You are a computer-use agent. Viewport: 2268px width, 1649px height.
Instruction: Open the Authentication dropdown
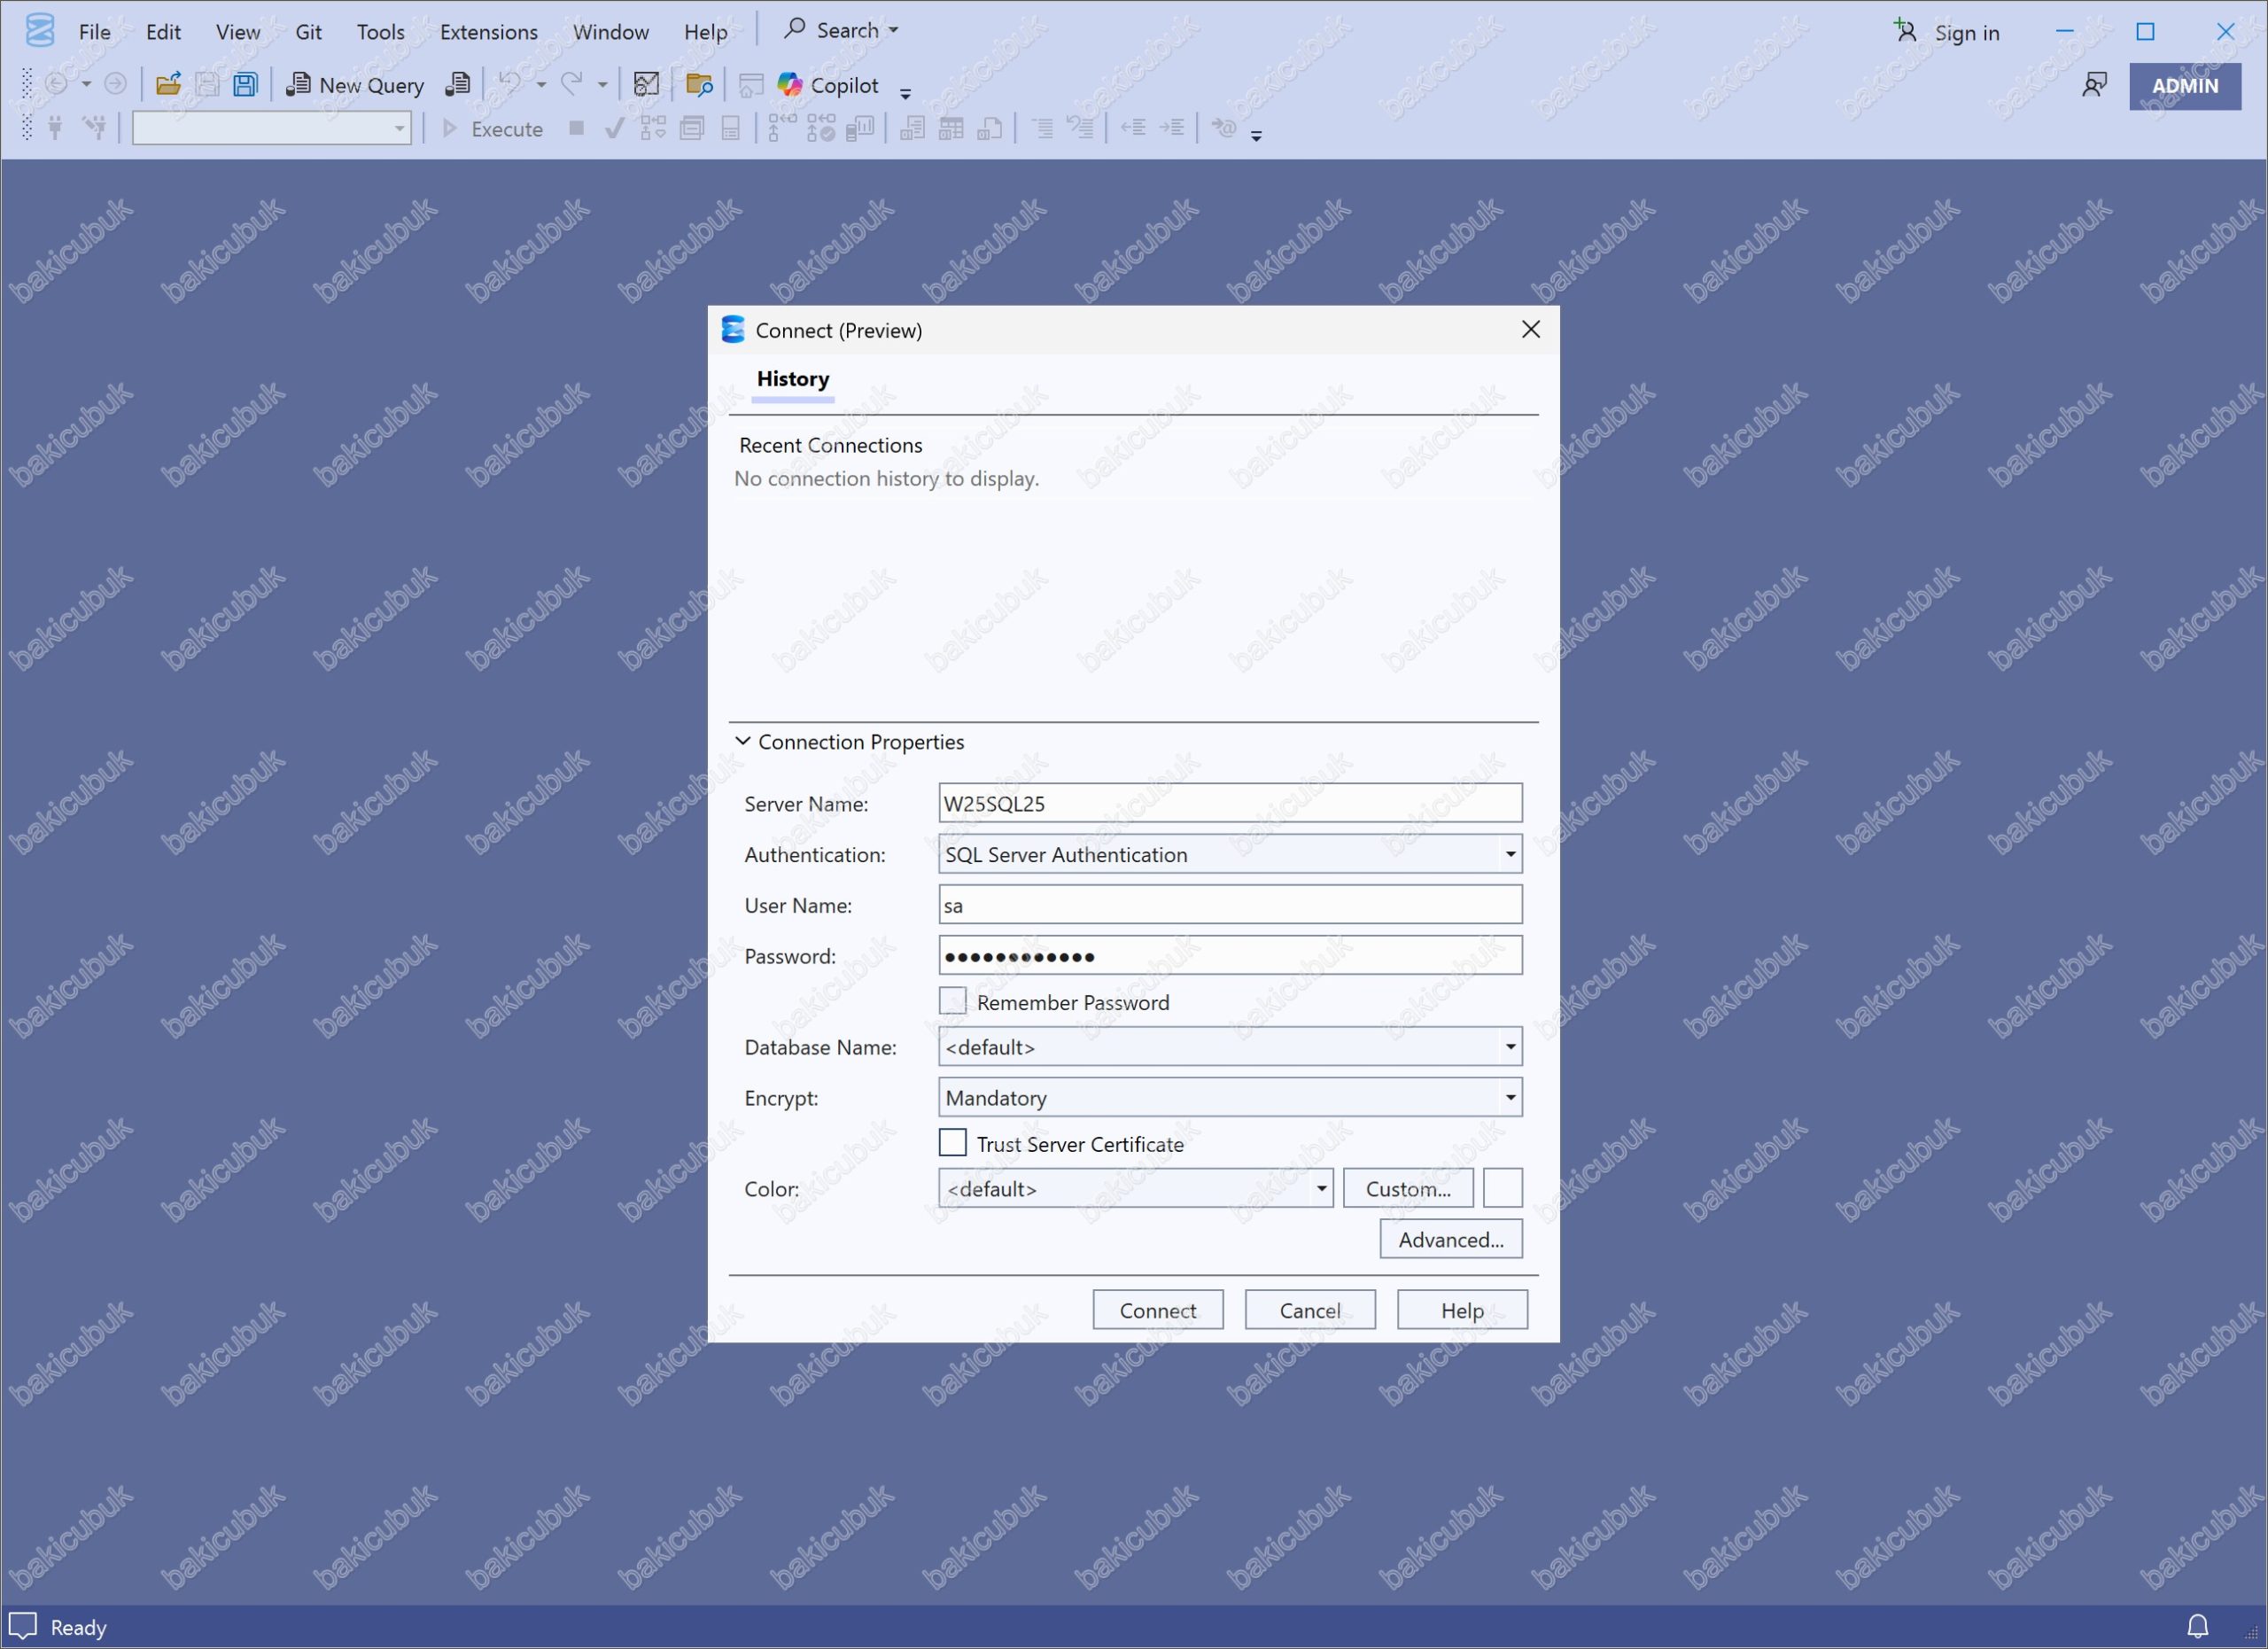1230,854
